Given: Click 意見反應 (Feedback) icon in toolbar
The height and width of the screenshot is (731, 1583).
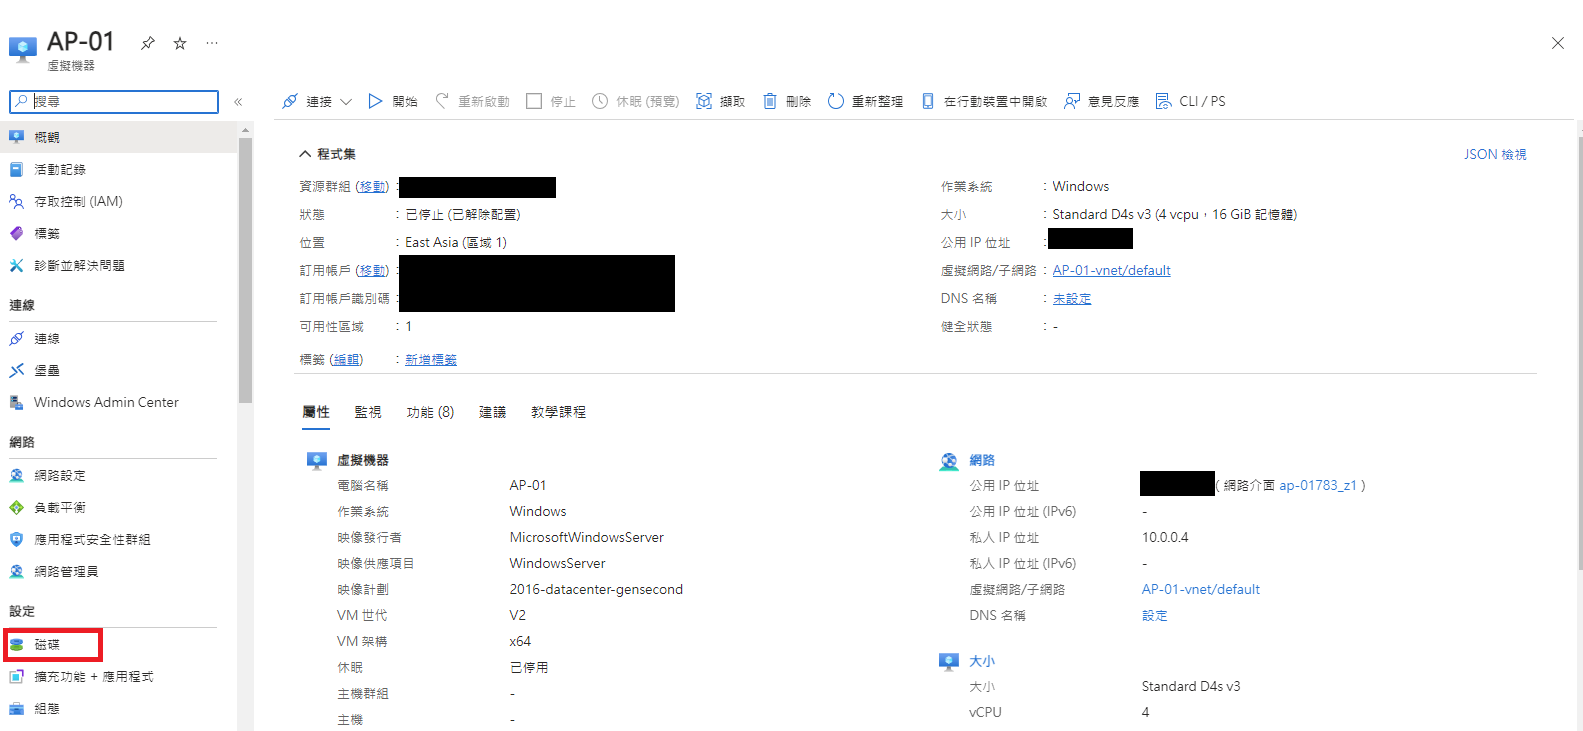Looking at the screenshot, I should click(x=1072, y=101).
